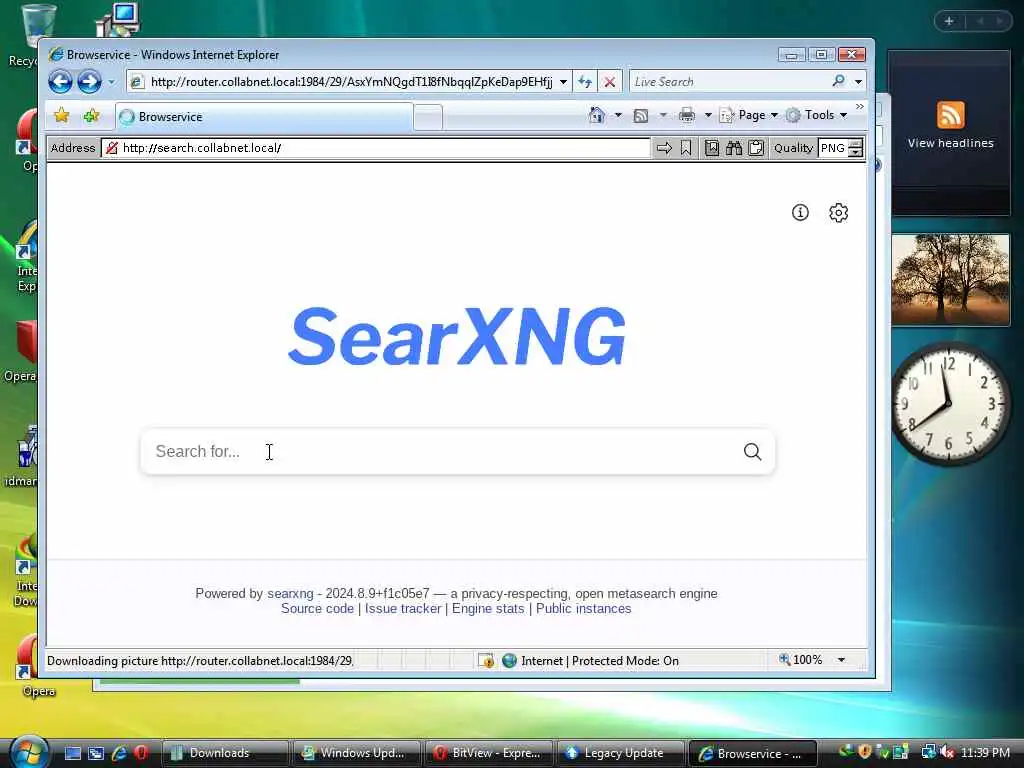Expand the Home button dropdown arrow
Viewport: 1024px width, 768px height.
[618, 116]
